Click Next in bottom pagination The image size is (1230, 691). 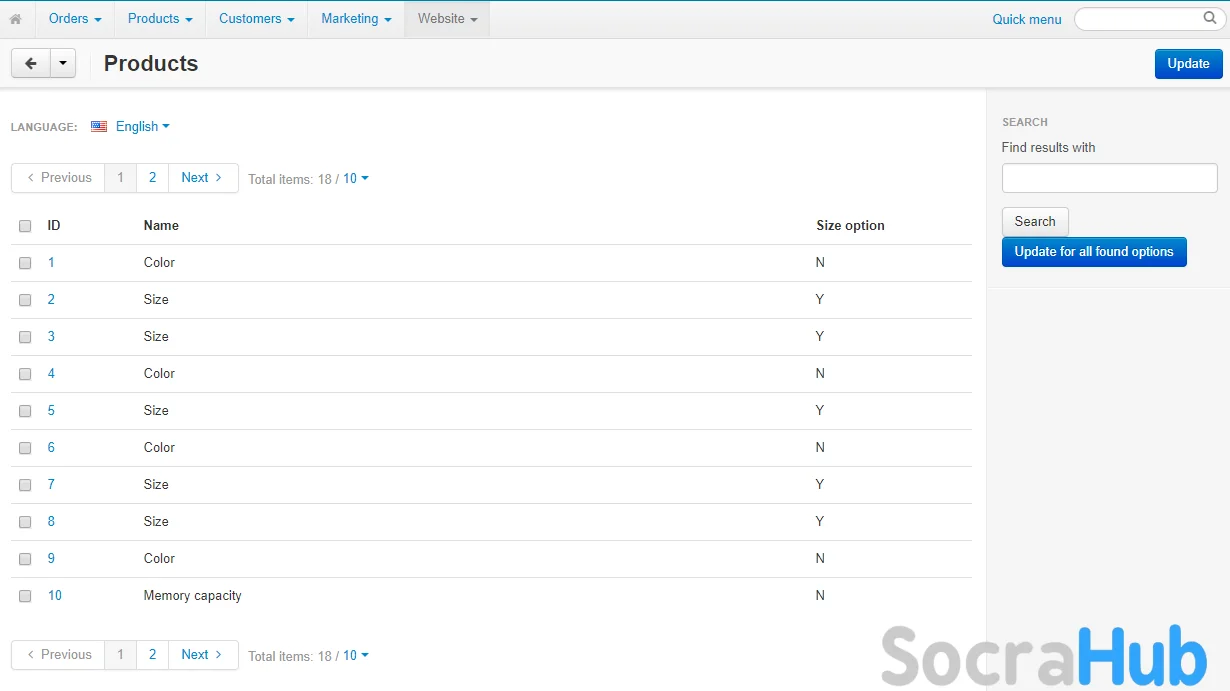[x=202, y=655]
